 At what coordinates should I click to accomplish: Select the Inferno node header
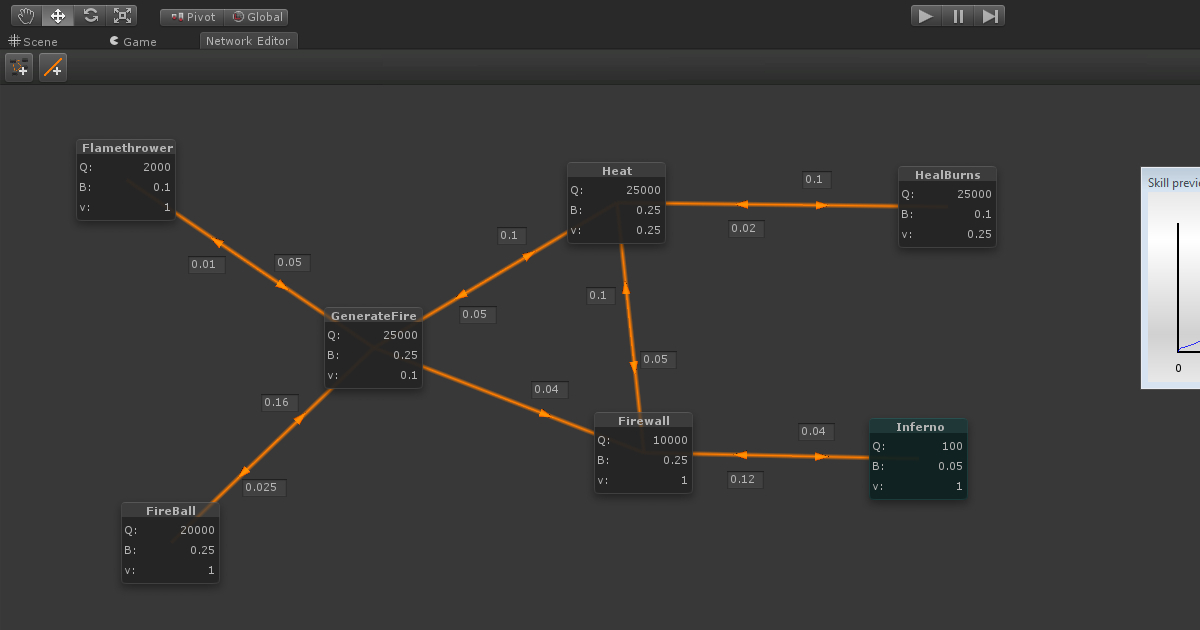[920, 427]
